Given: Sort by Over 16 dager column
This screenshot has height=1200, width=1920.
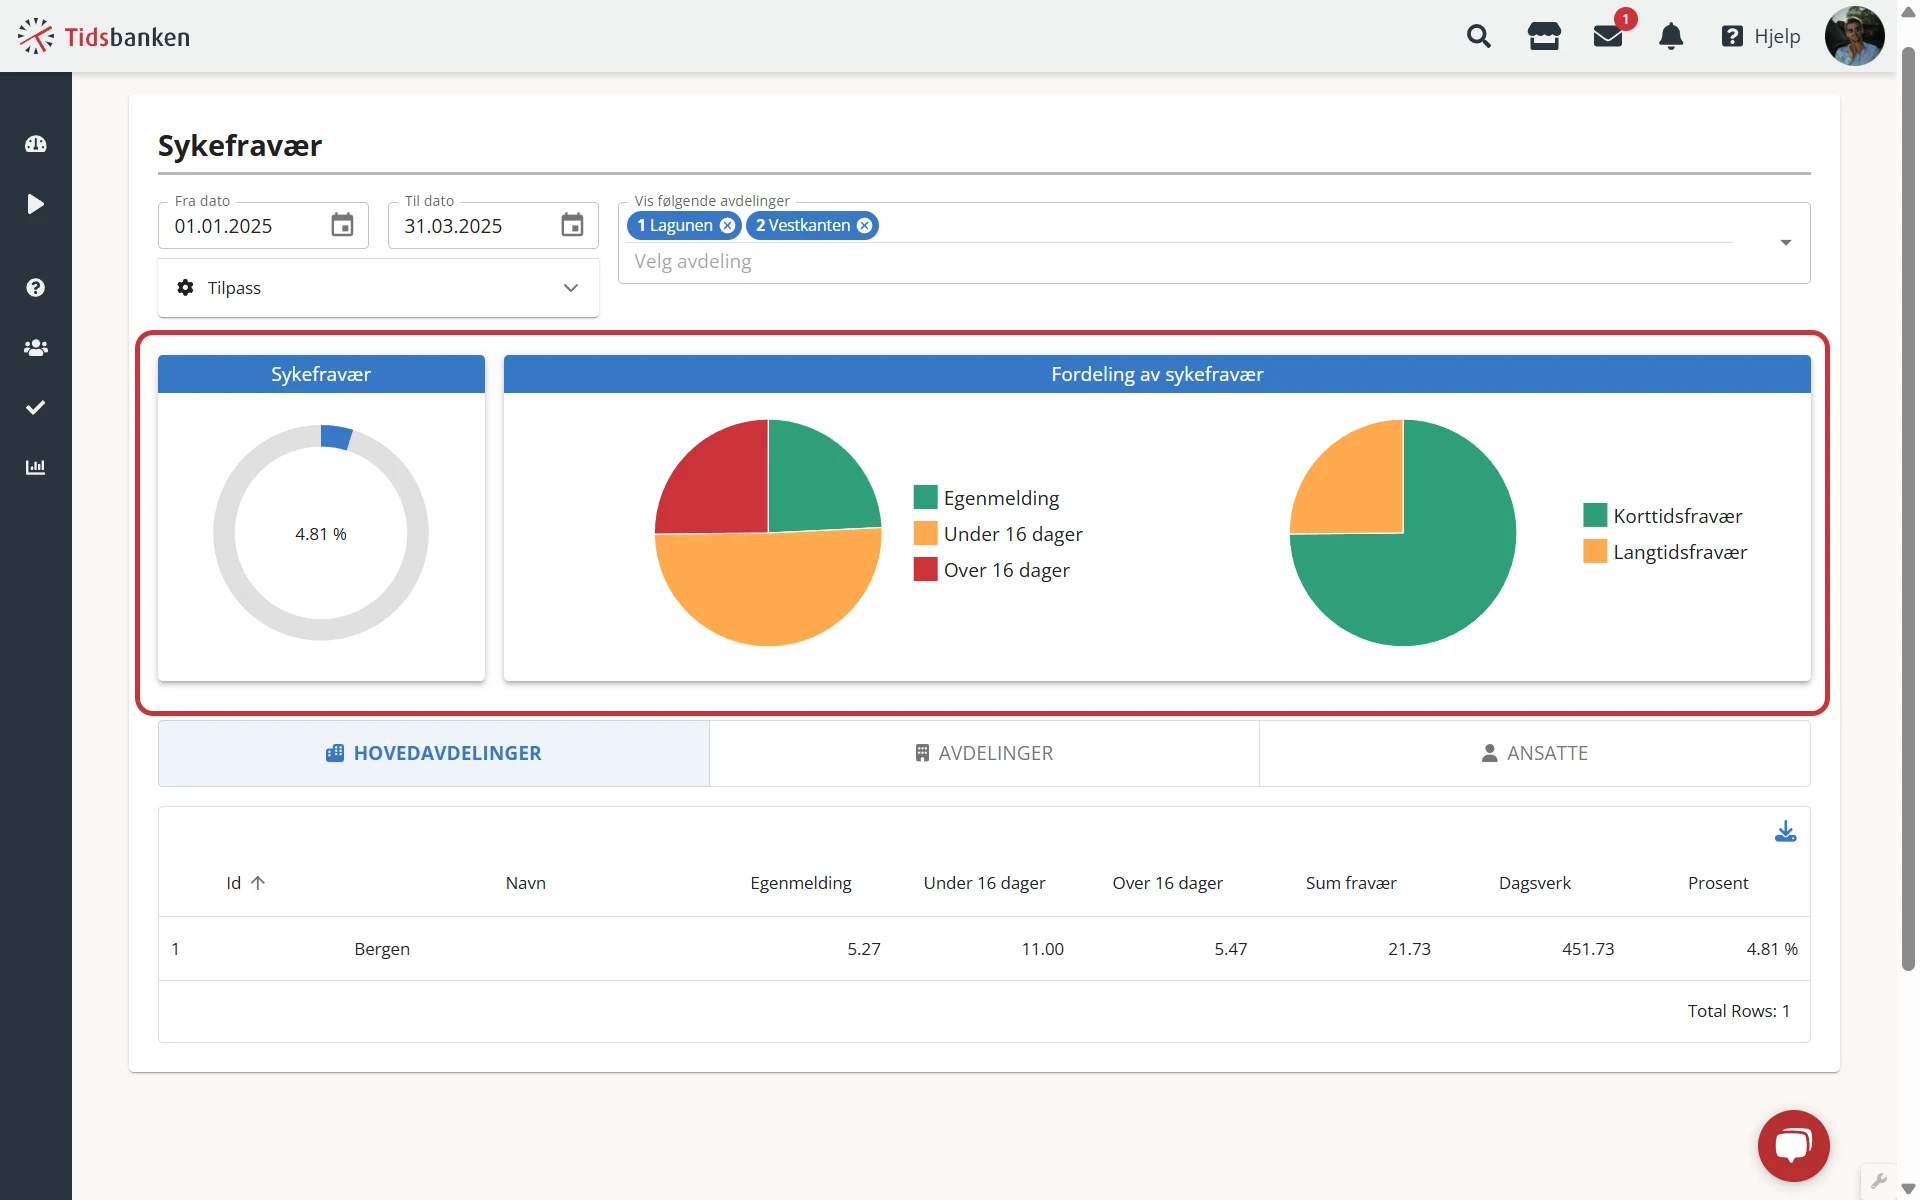Looking at the screenshot, I should pos(1168,883).
